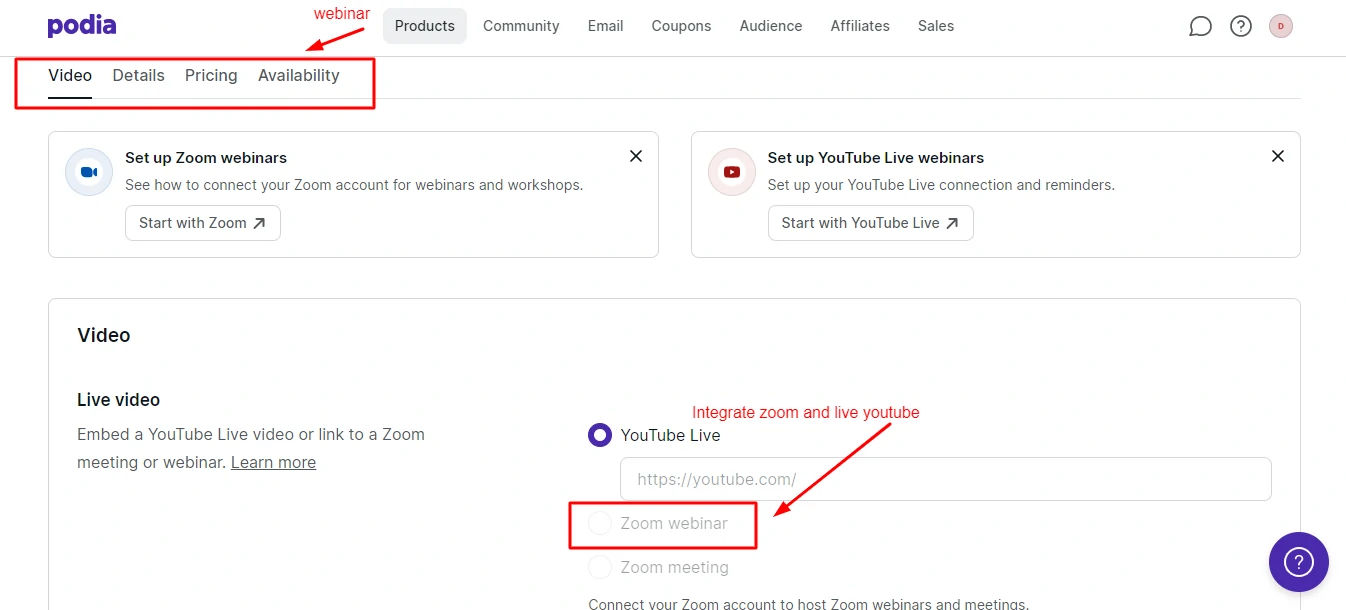The image size is (1346, 610).
Task: Open the purple floating help widget
Action: pos(1298,562)
